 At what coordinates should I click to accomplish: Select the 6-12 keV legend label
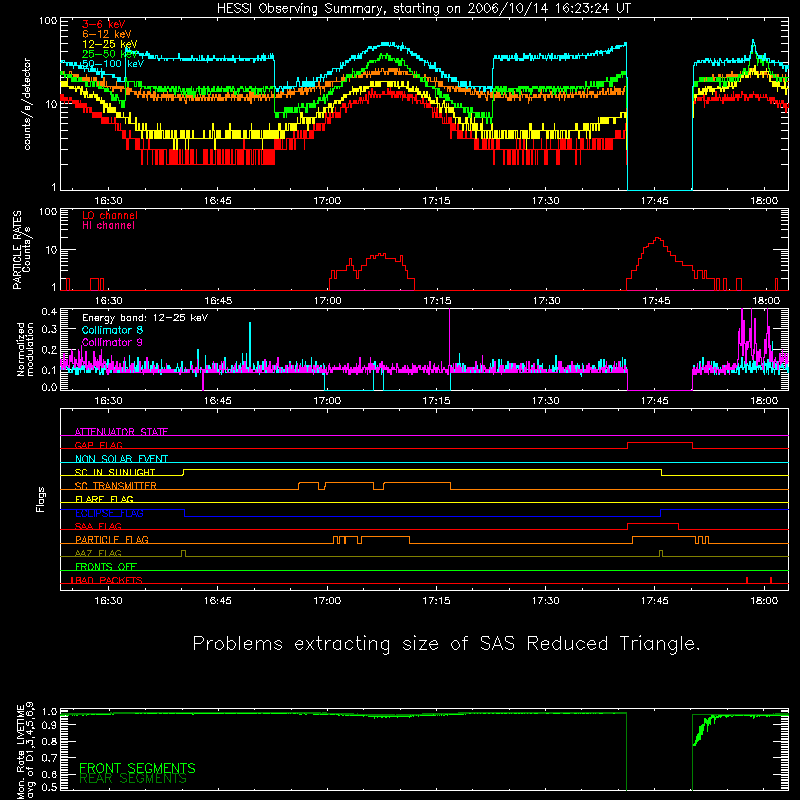[107, 34]
